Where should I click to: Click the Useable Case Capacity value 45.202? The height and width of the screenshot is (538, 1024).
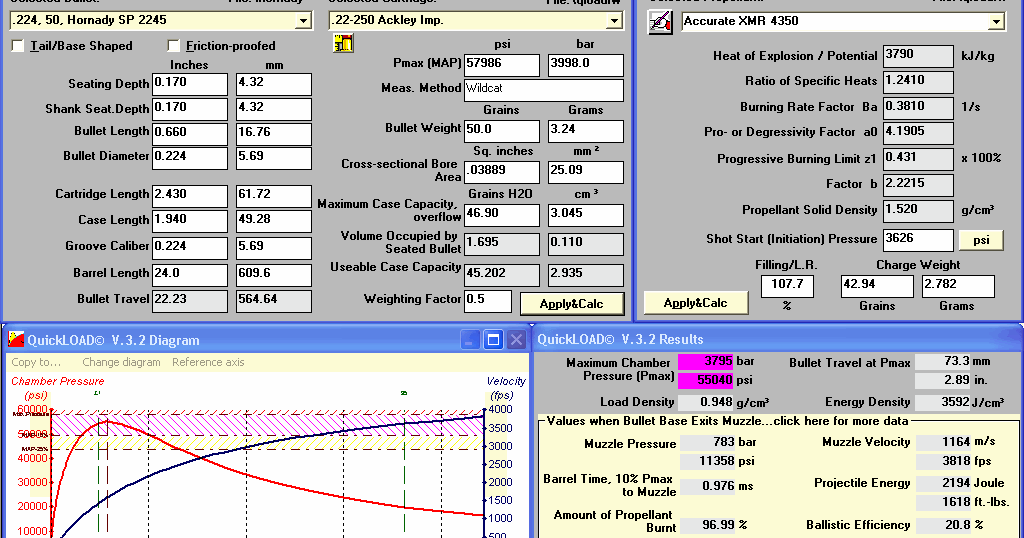pyautogui.click(x=502, y=275)
